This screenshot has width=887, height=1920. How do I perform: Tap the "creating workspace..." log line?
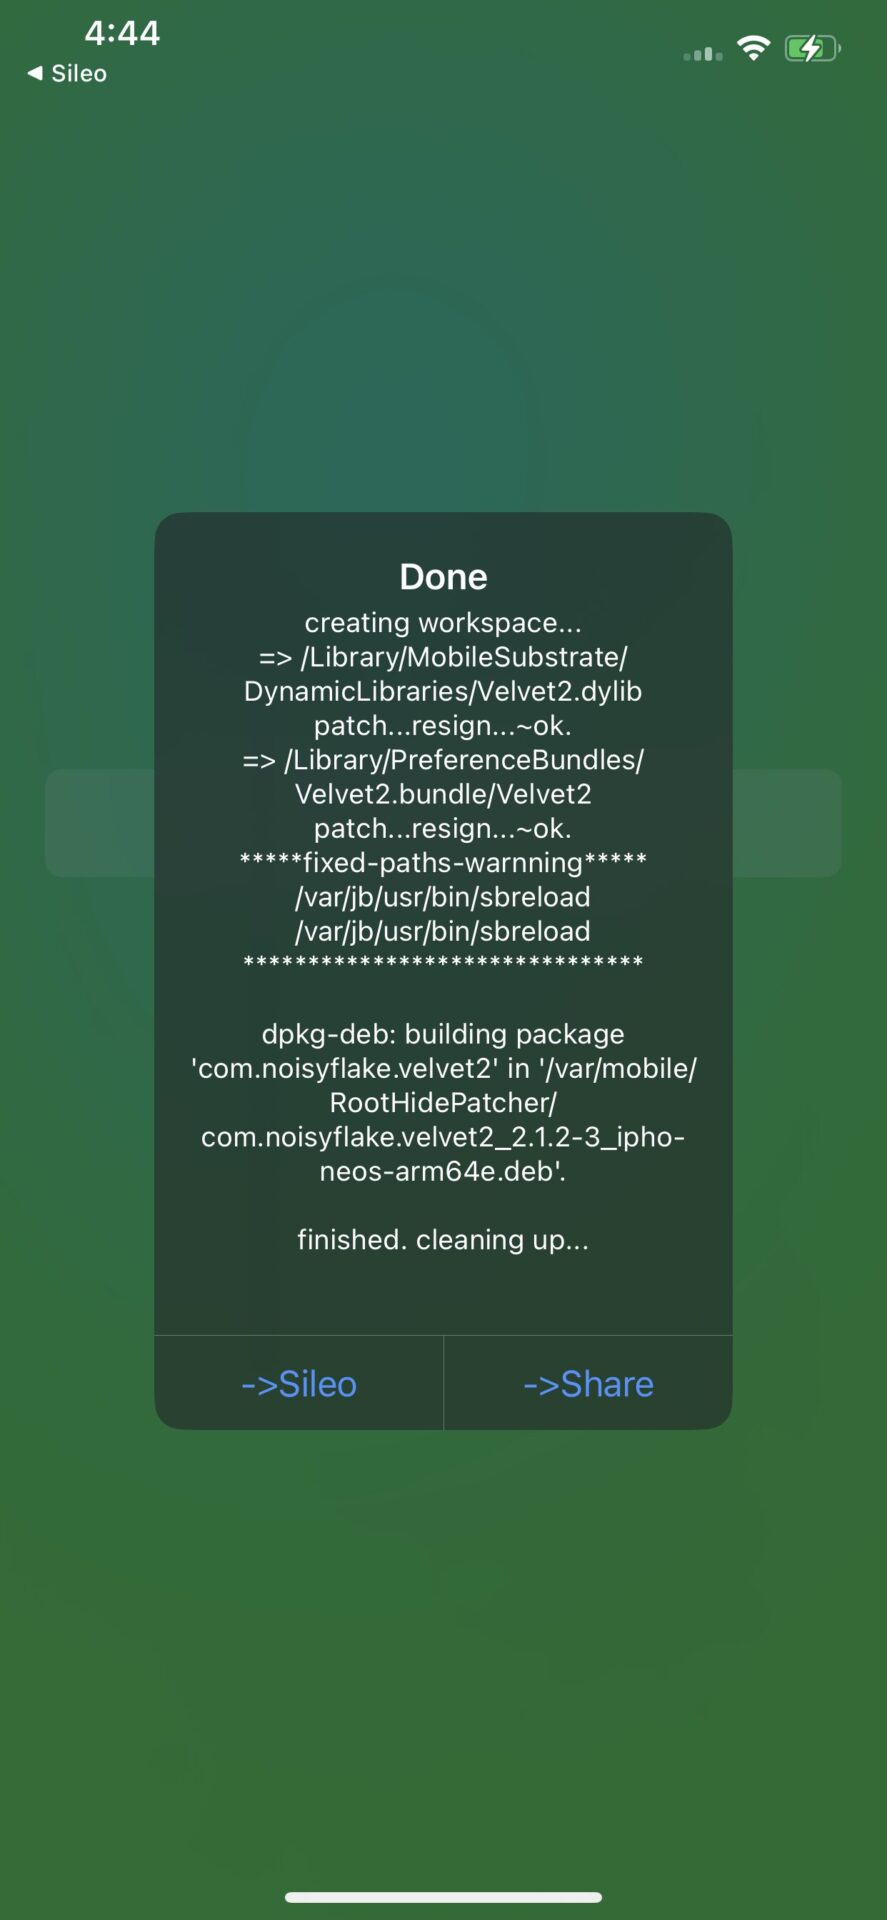point(443,623)
